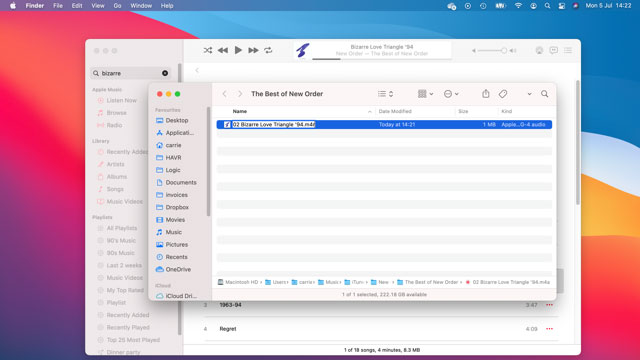
Task: Change Finder view mode list selector
Action: (385, 94)
